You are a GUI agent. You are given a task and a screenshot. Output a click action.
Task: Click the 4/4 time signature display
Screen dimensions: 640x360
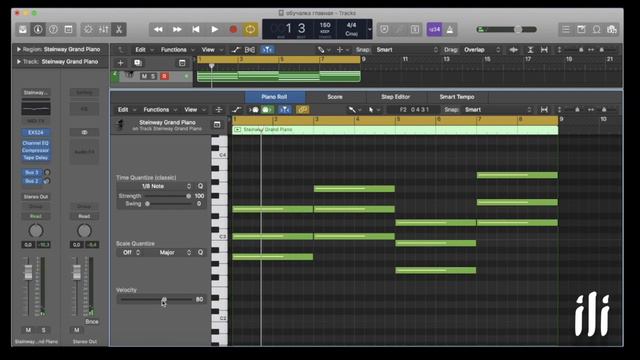[x=351, y=25]
